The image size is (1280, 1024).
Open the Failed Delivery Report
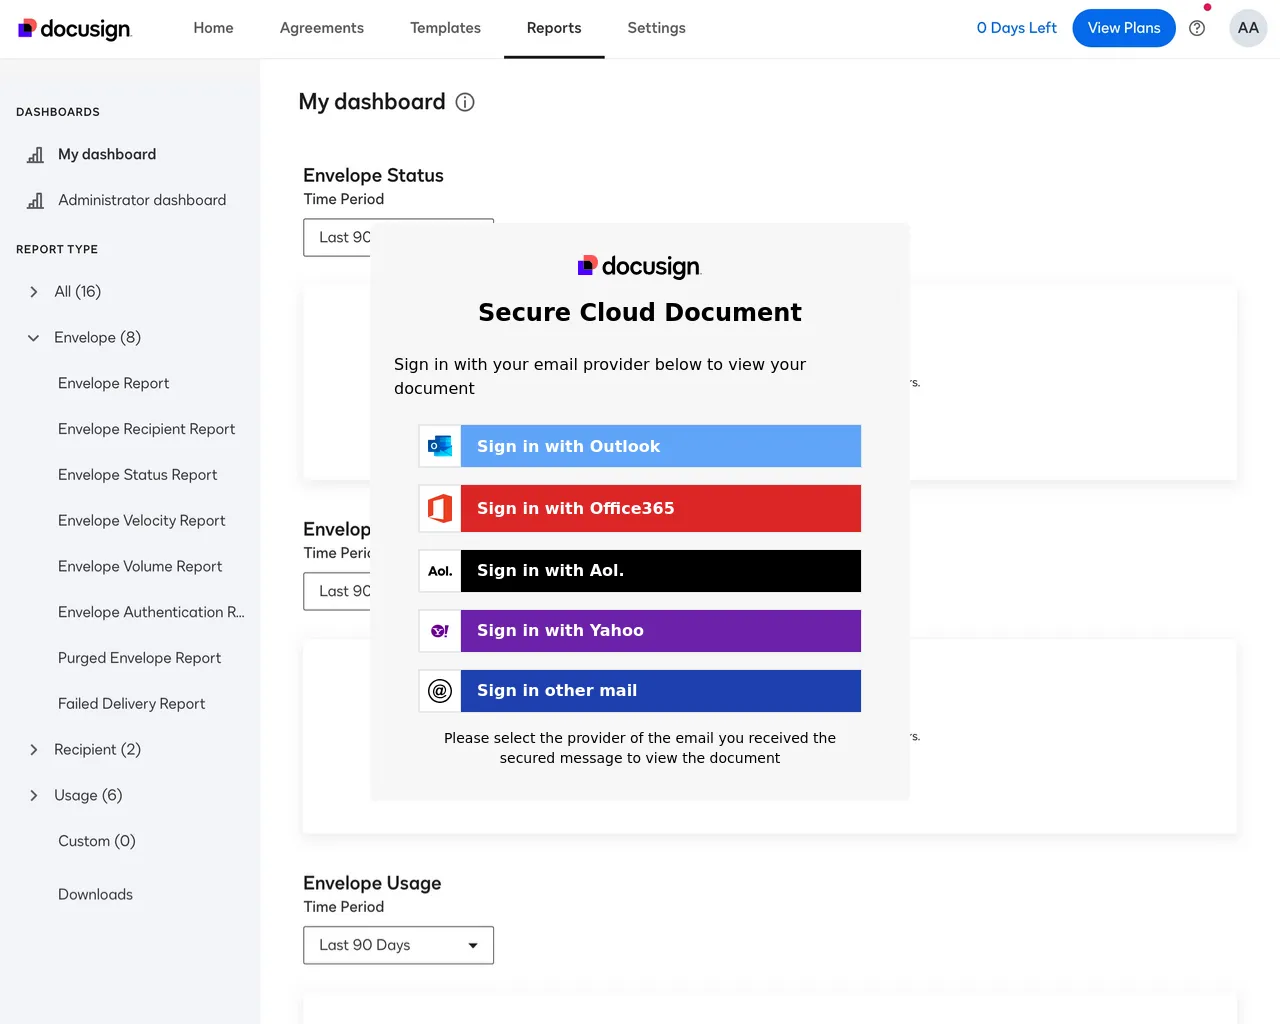coord(132,705)
